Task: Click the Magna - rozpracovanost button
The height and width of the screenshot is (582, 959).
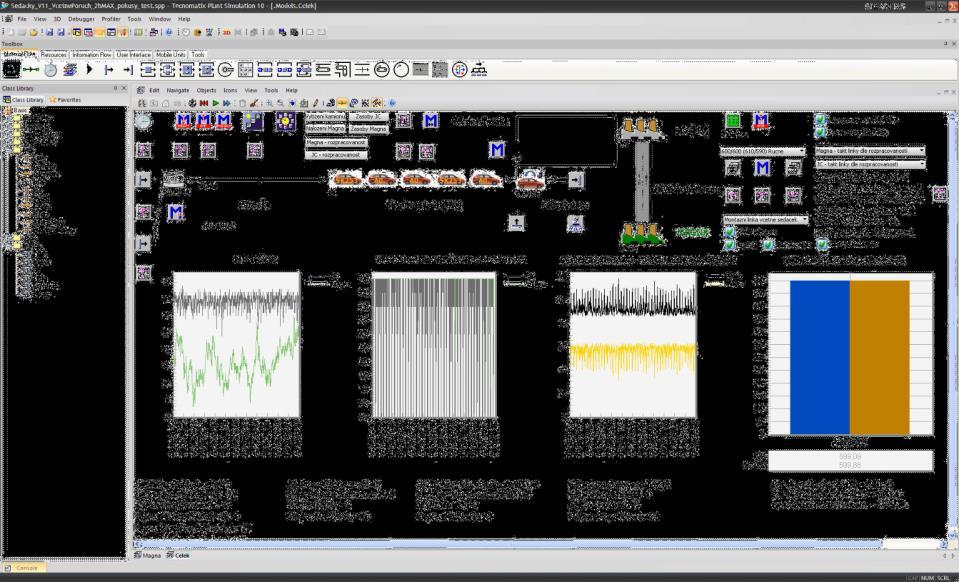Action: tap(336, 142)
